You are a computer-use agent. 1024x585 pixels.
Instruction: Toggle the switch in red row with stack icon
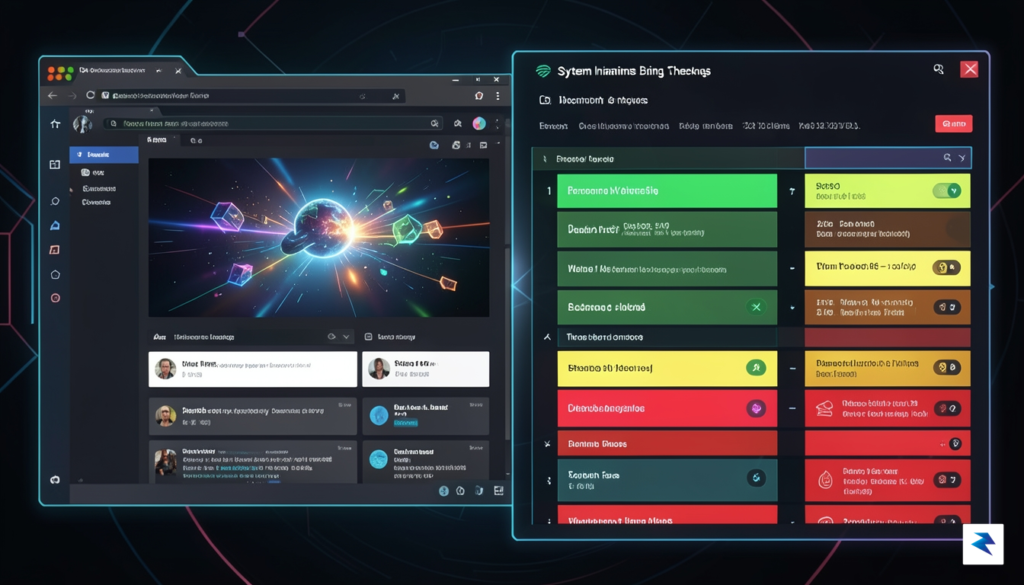[947, 409]
